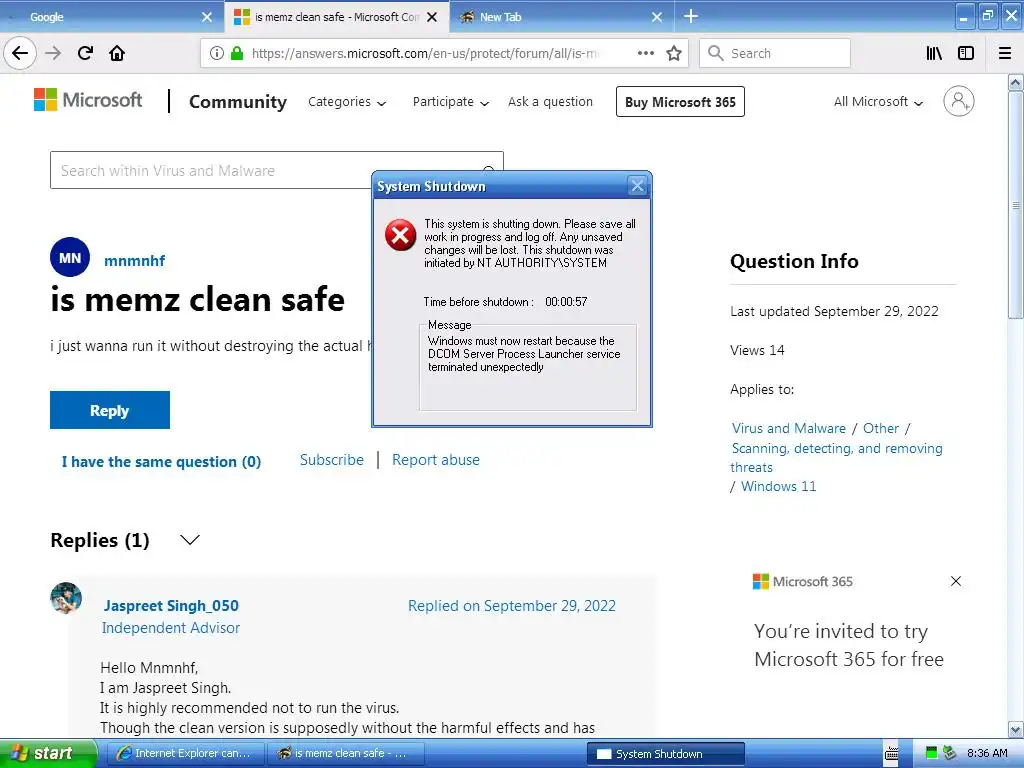Open the Windows 11 link

[778, 487]
